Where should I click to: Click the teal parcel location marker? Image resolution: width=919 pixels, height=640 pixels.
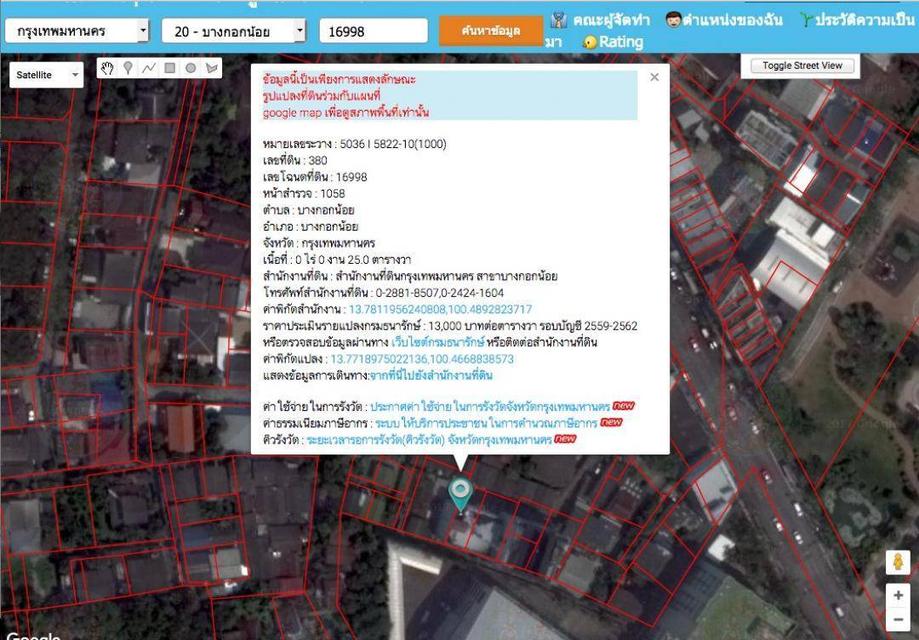pyautogui.click(x=461, y=494)
